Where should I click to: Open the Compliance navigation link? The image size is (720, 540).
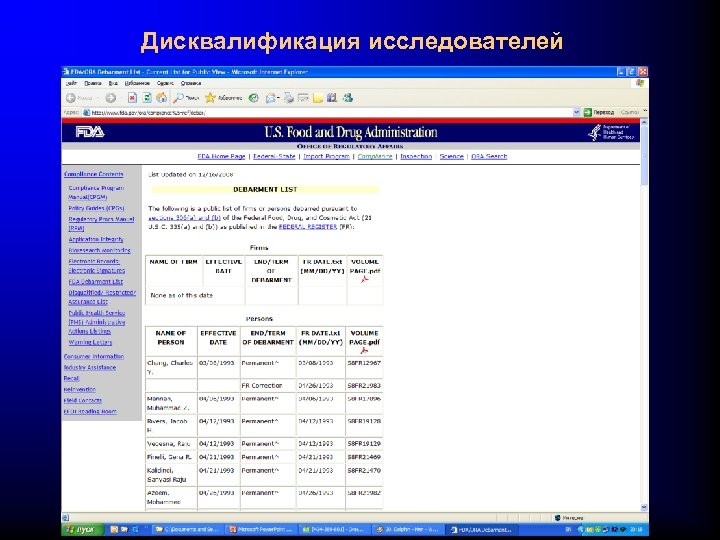click(x=375, y=157)
